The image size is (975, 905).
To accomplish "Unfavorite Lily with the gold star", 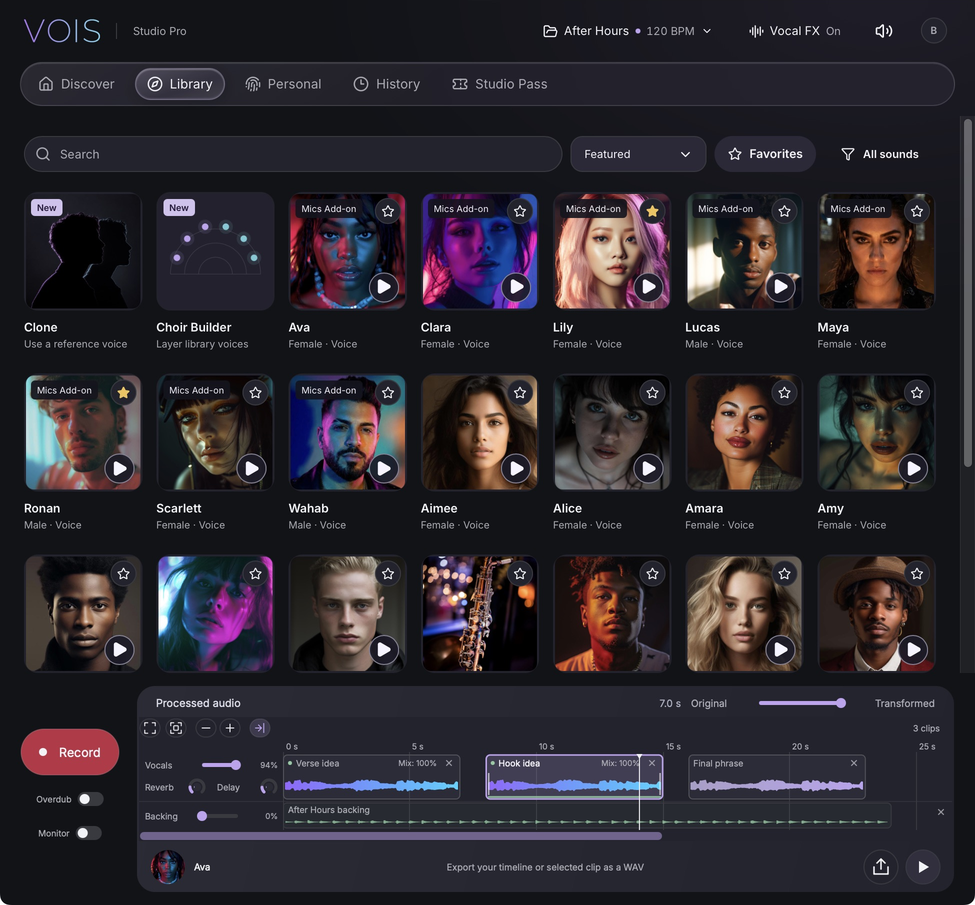I will tap(652, 211).
